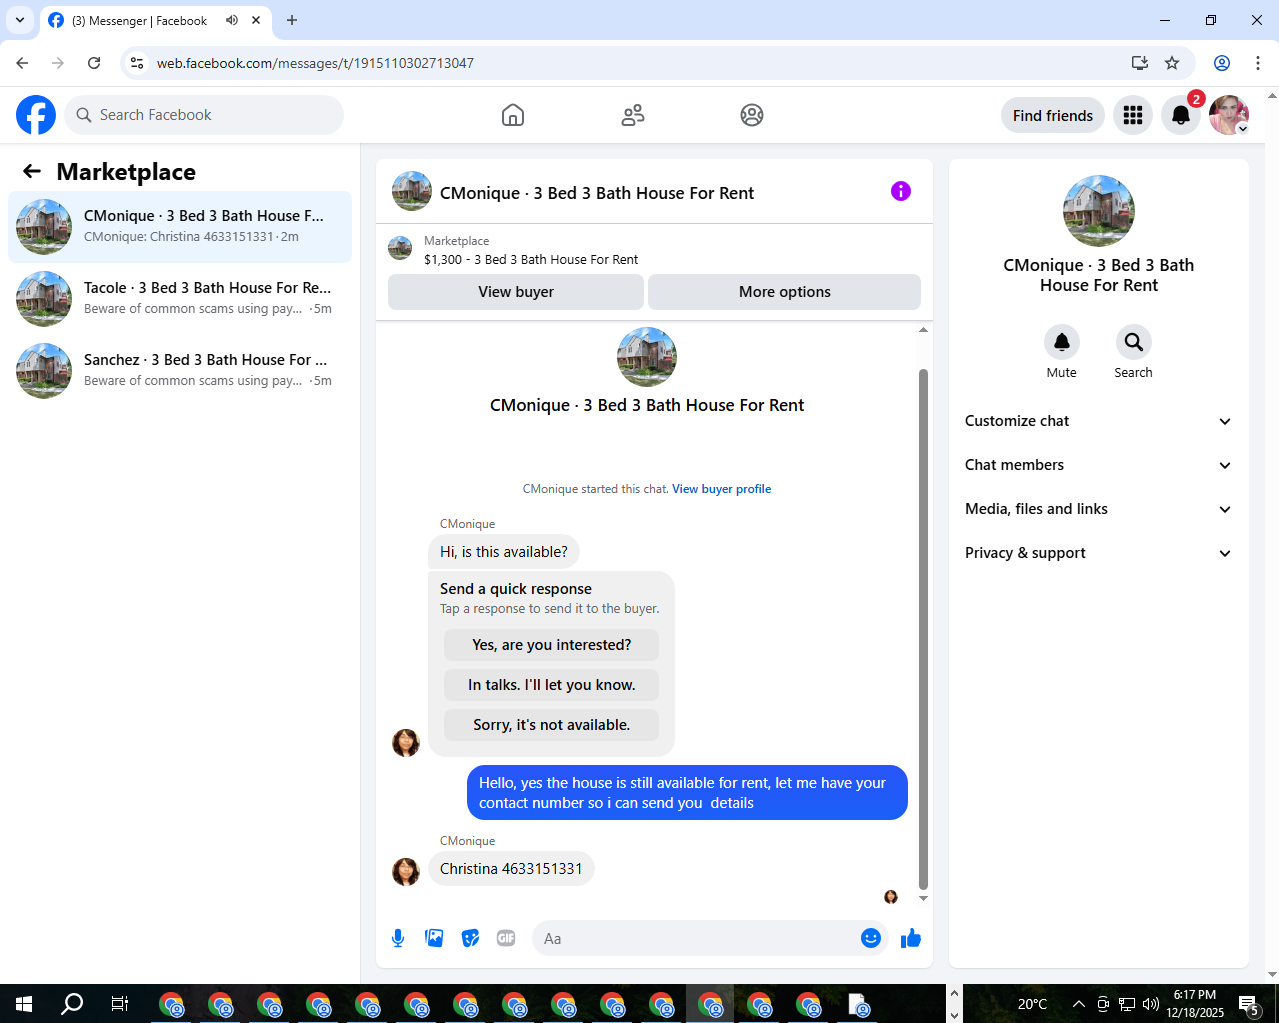Open the Tacole conversation in the list
This screenshot has width=1279, height=1023.
point(180,299)
